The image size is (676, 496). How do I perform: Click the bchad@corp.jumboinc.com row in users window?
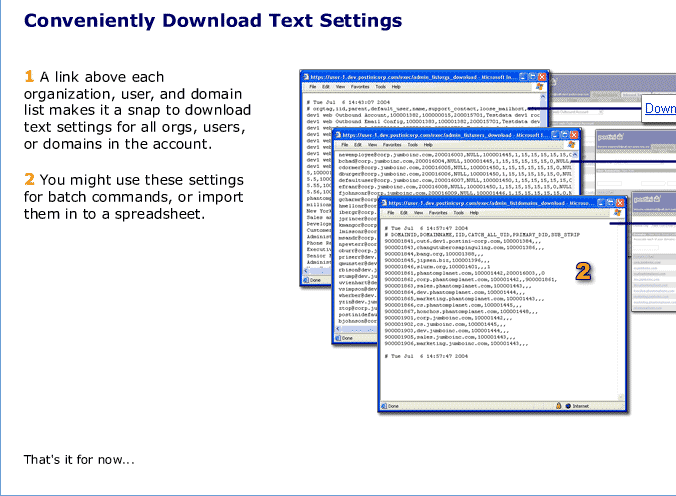pos(455,161)
